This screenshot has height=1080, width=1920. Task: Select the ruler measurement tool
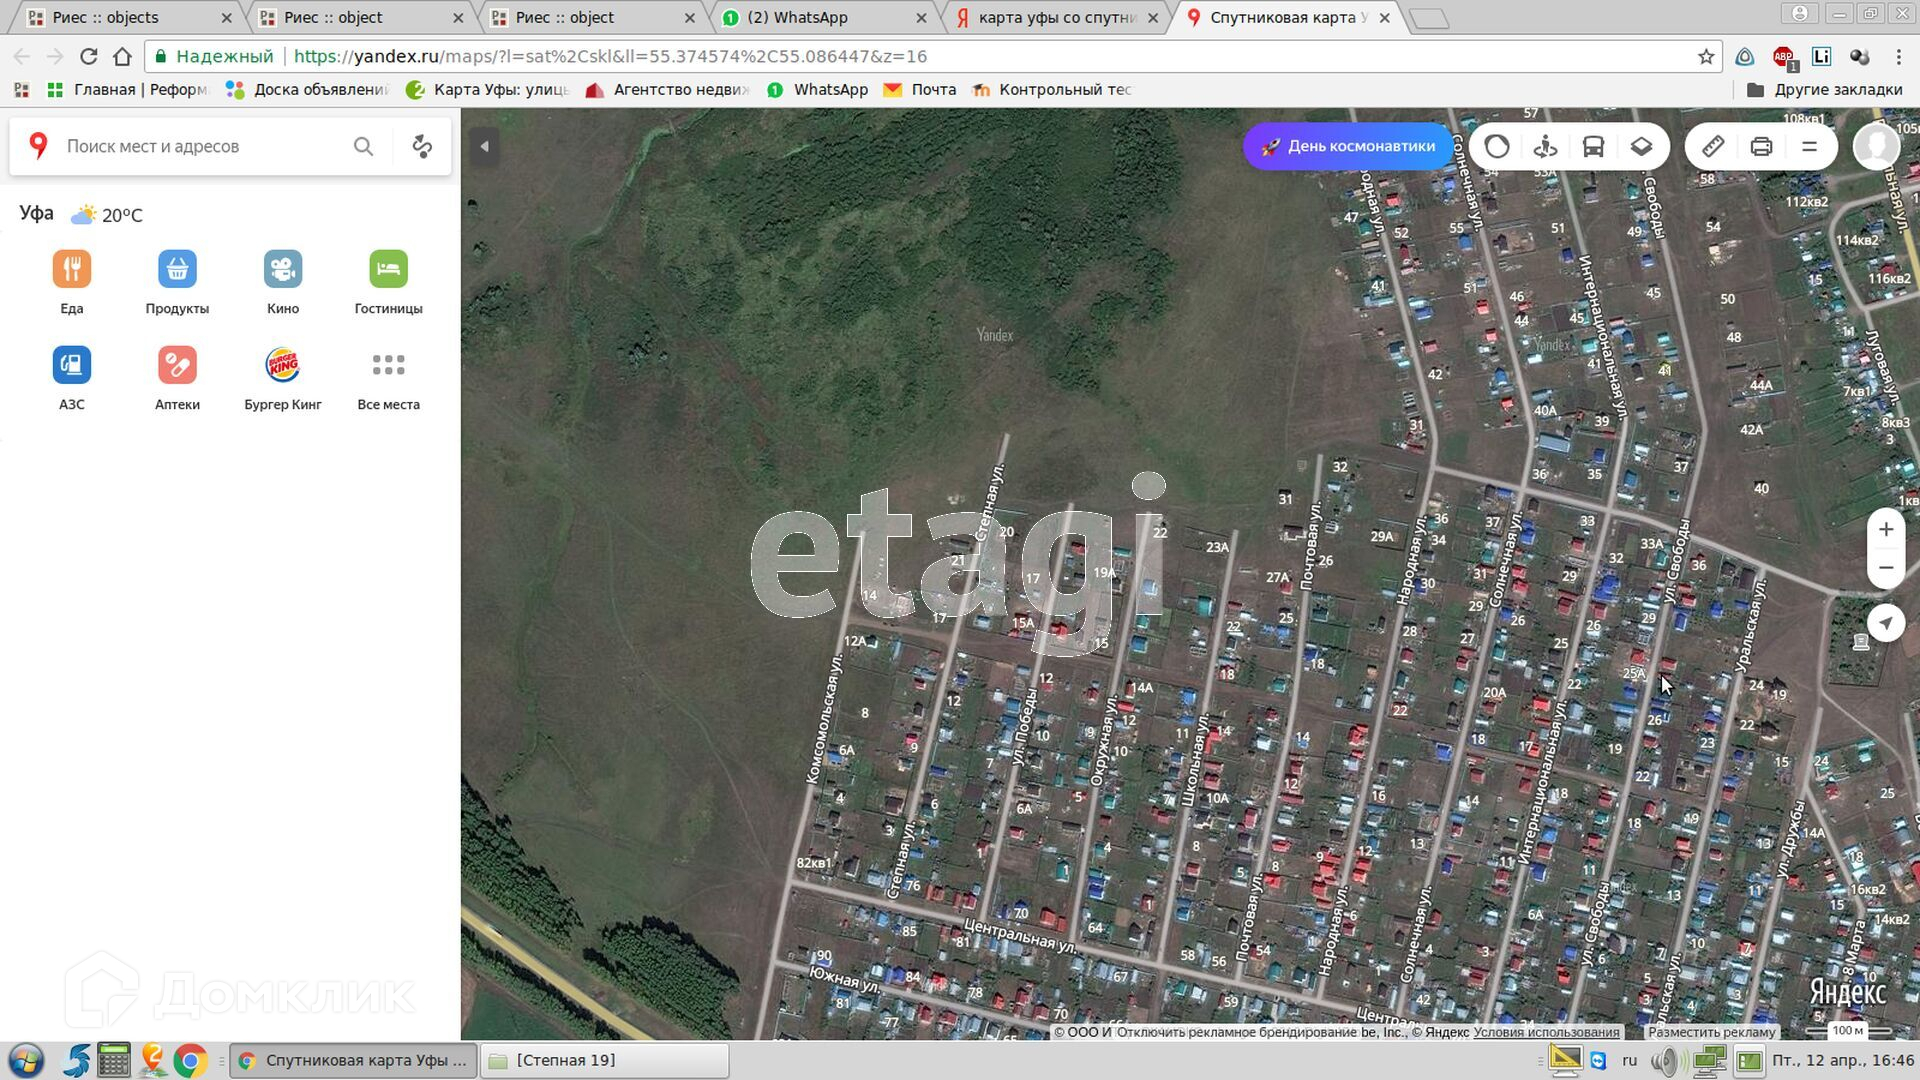(x=1713, y=147)
